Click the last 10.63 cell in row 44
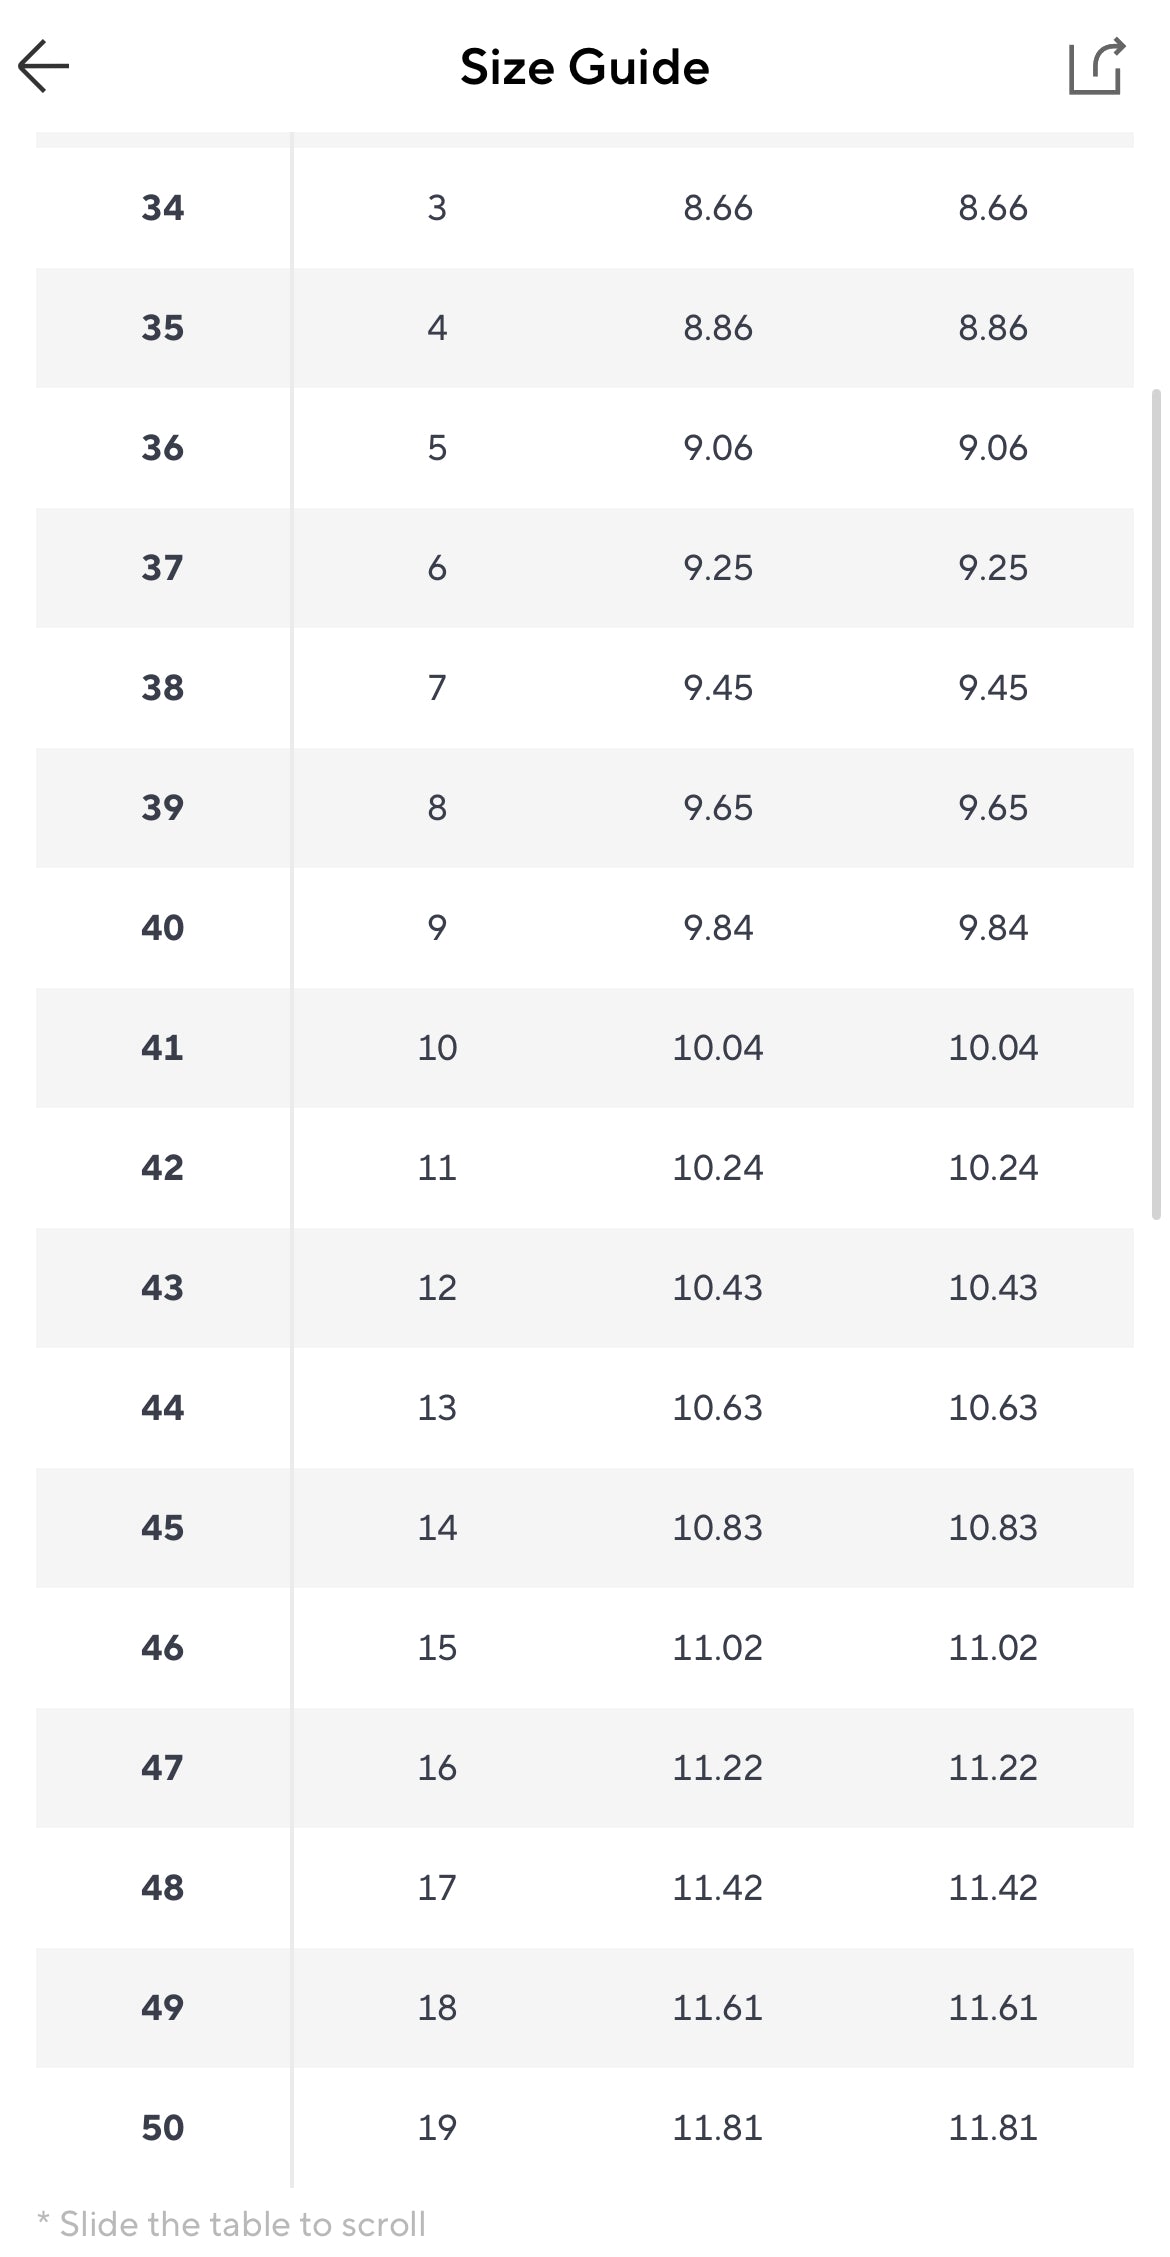 tap(993, 1408)
